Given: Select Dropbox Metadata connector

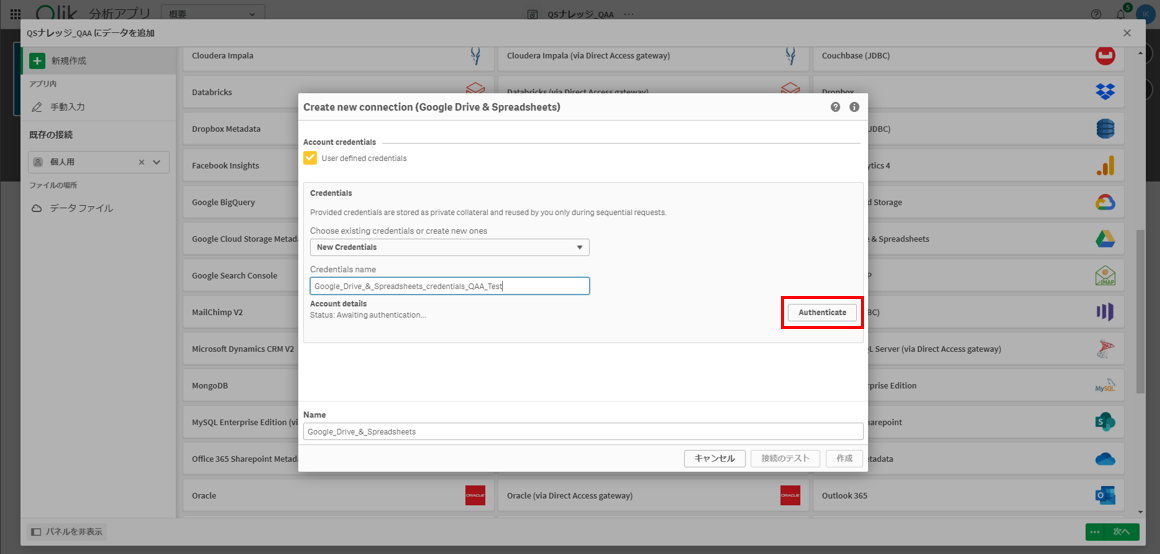Looking at the screenshot, I should pos(240,129).
